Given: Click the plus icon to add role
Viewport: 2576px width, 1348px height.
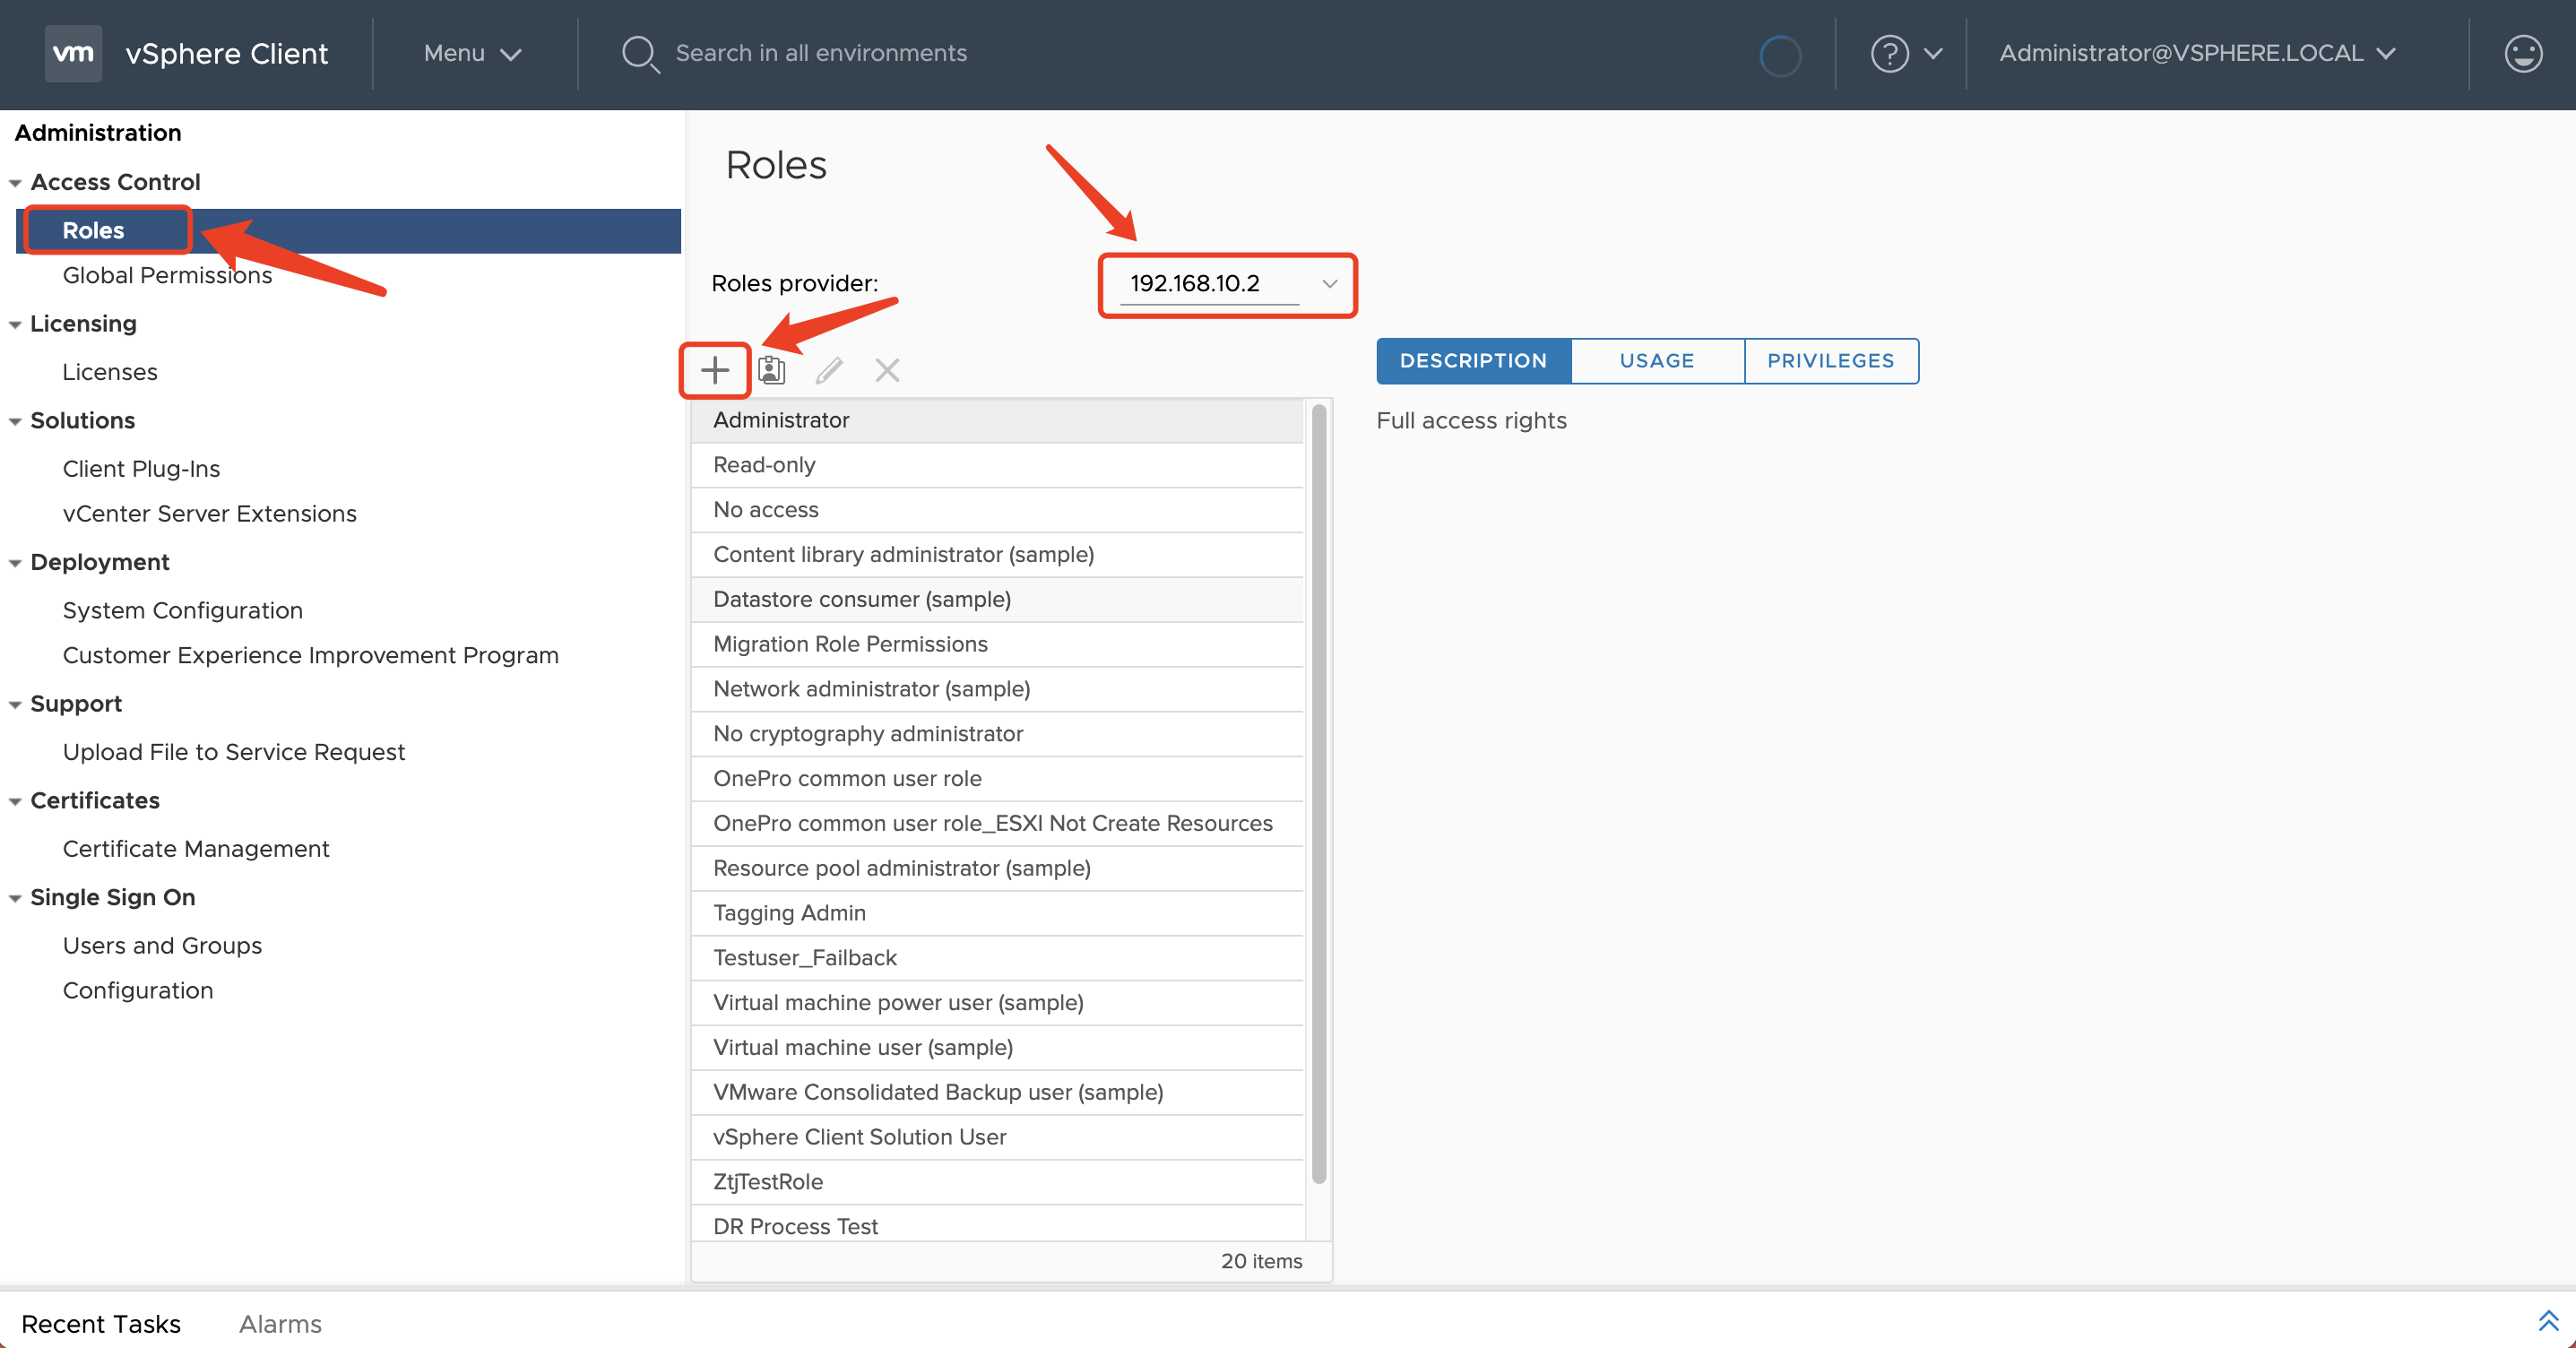Looking at the screenshot, I should pyautogui.click(x=714, y=371).
